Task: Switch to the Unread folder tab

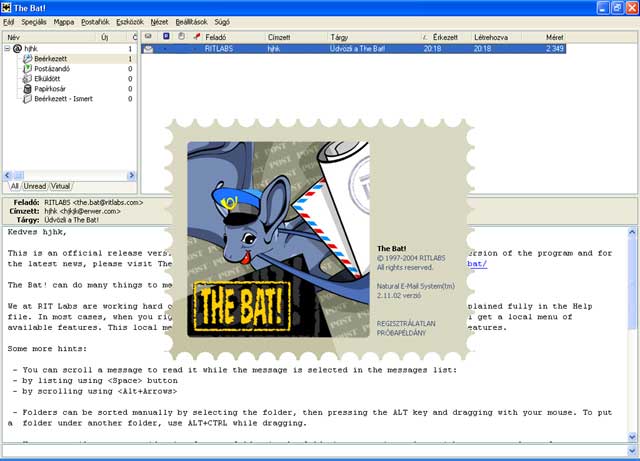Action: point(34,186)
